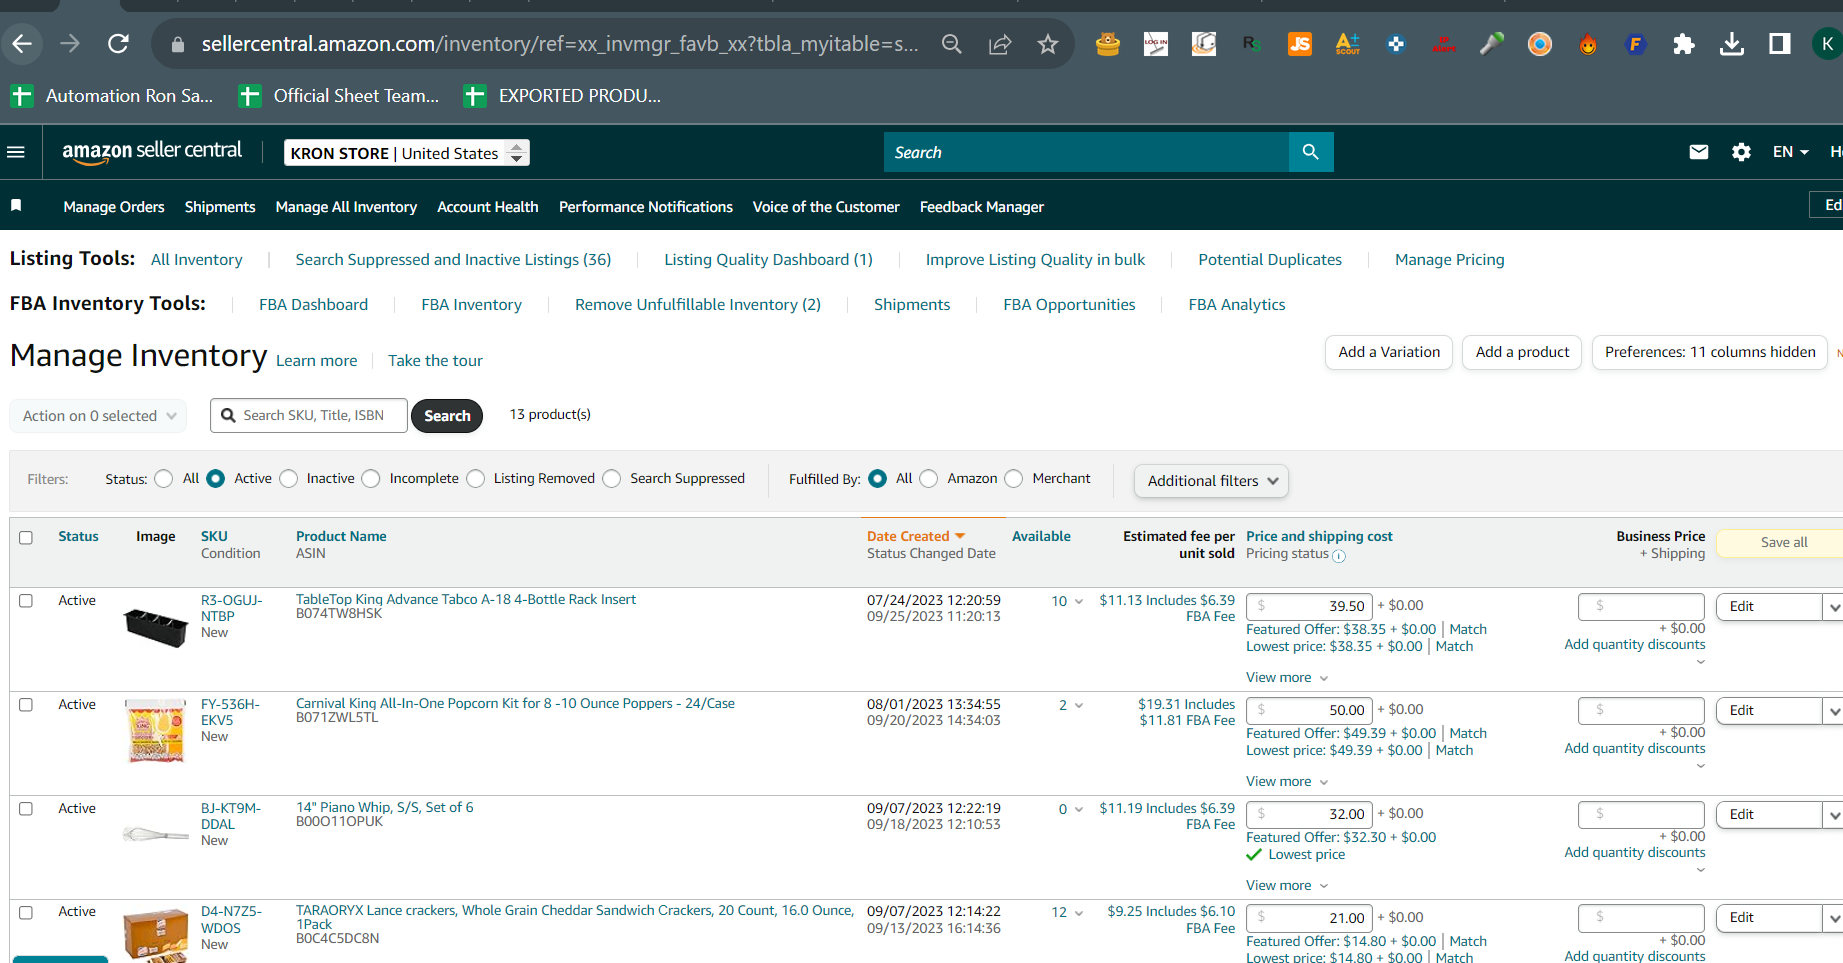The image size is (1843, 963).
Task: Reload the Seller Central page
Action: pos(118,43)
